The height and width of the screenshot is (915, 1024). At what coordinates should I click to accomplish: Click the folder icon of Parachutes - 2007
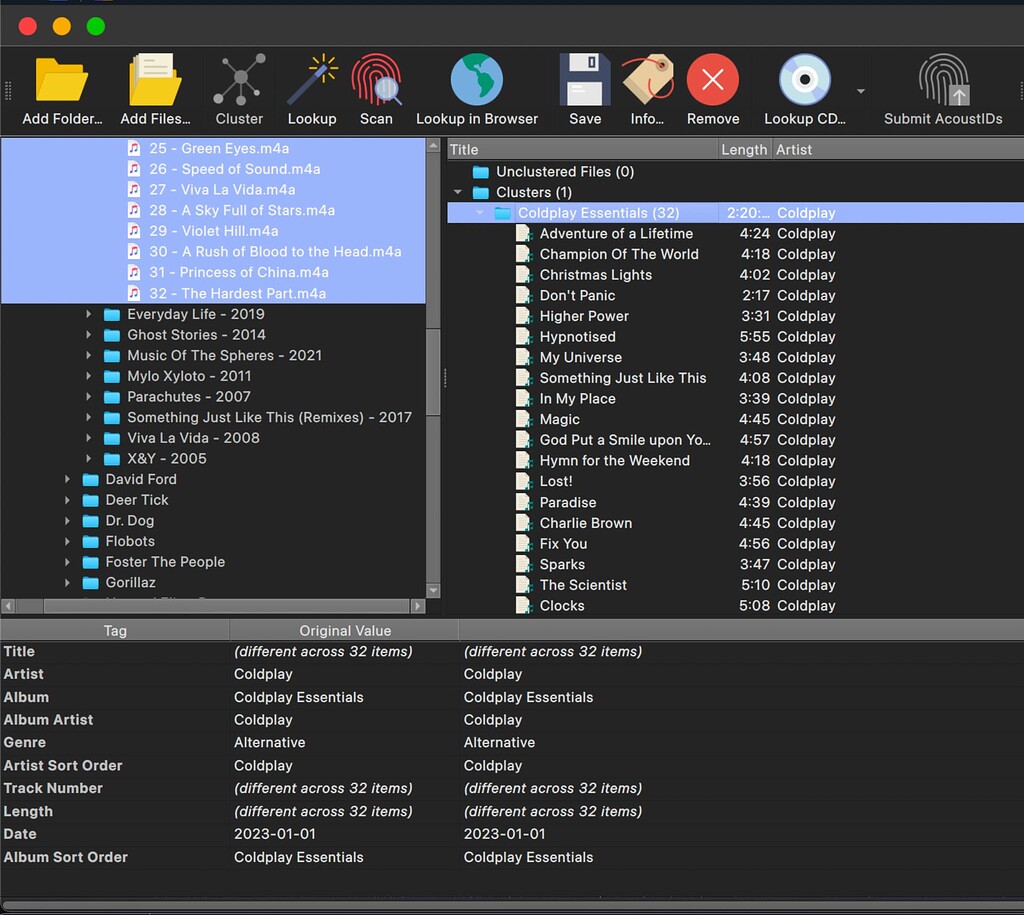pyautogui.click(x=112, y=396)
